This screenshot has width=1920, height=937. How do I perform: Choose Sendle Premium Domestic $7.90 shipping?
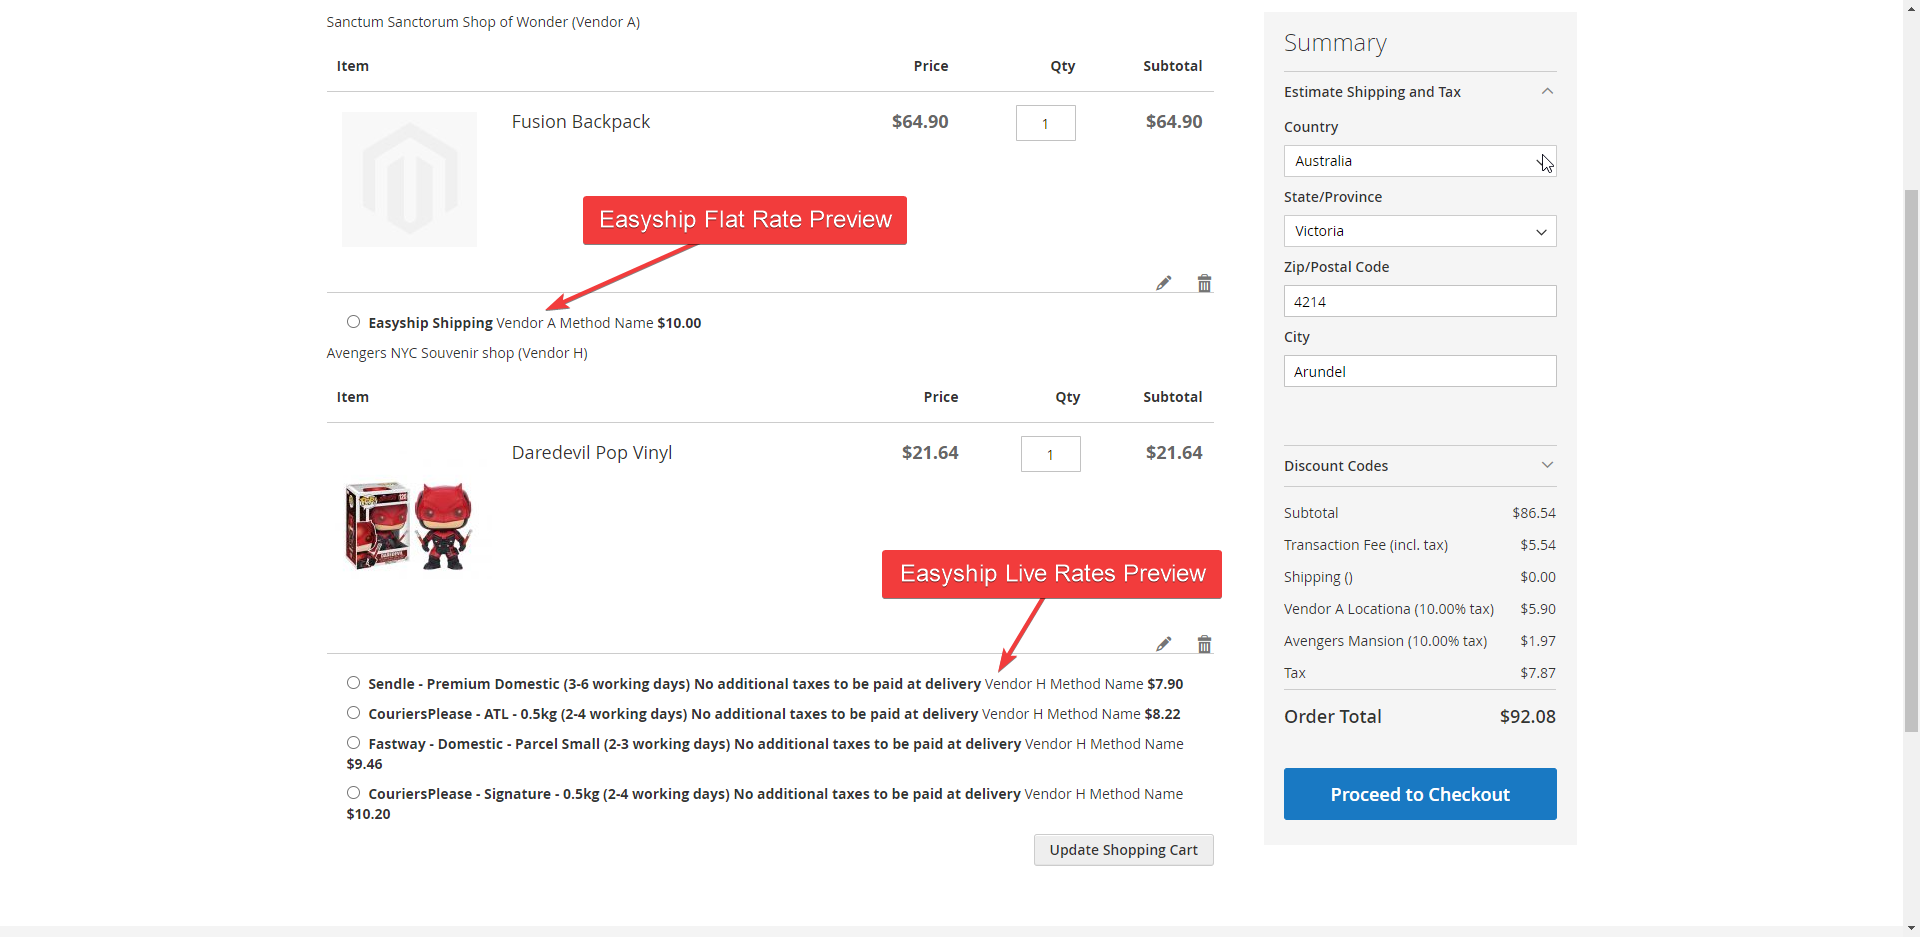coord(353,683)
